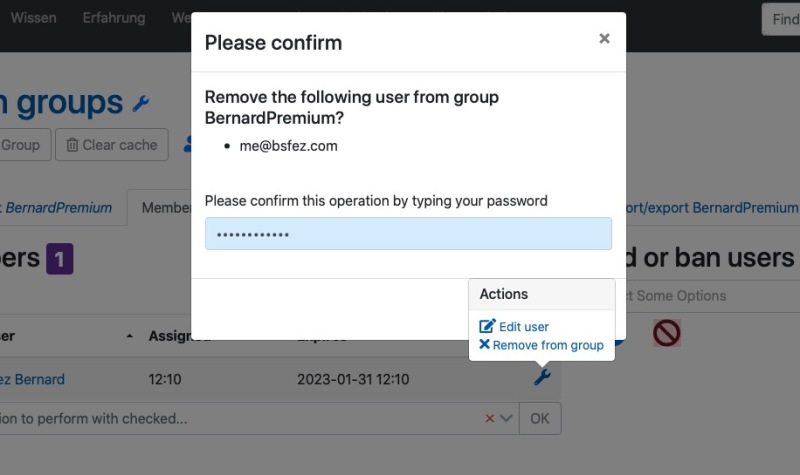Clear the checked-action selection with red x
This screenshot has width=800, height=475.
(x=490, y=418)
